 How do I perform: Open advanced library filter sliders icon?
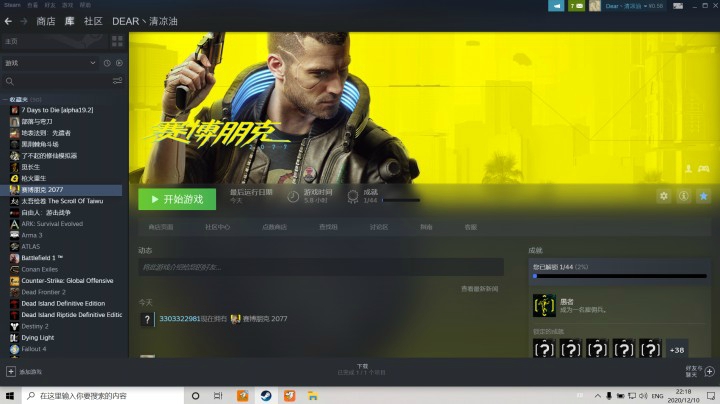point(117,81)
